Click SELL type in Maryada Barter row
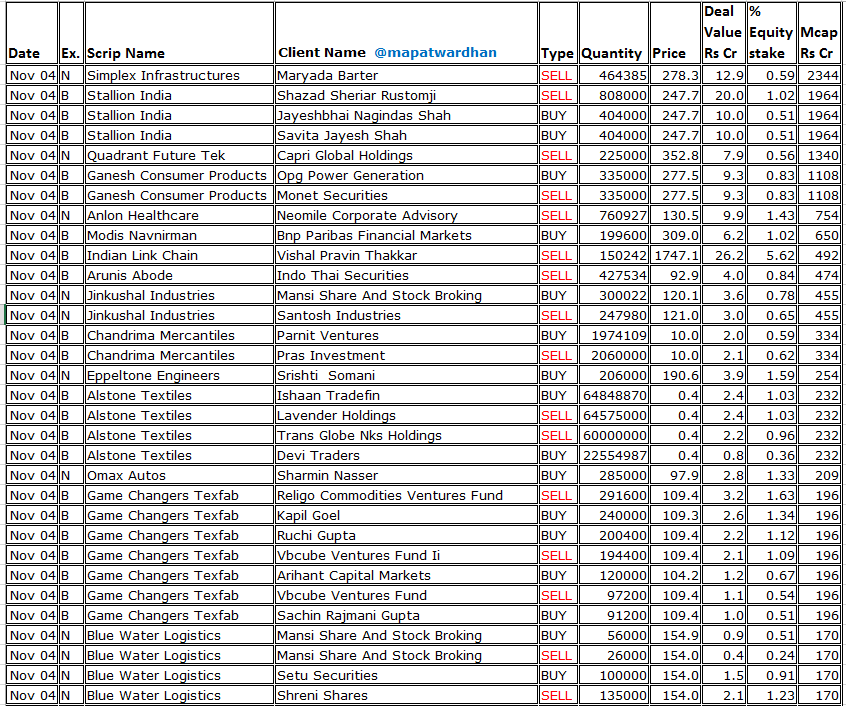Screen dimensions: 846x706 (558, 76)
